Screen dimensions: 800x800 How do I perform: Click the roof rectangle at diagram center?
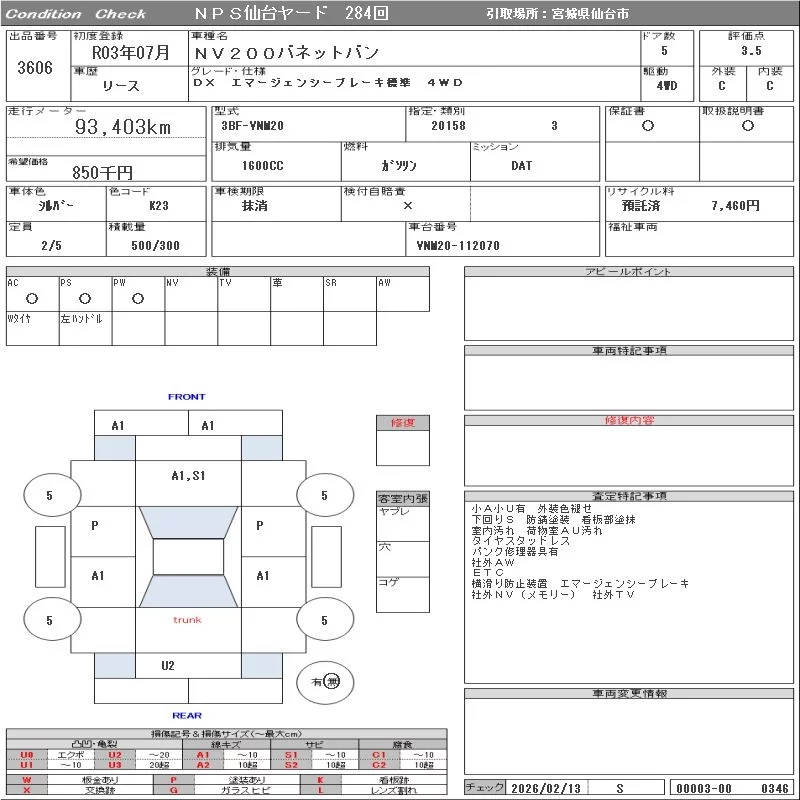pyautogui.click(x=187, y=557)
